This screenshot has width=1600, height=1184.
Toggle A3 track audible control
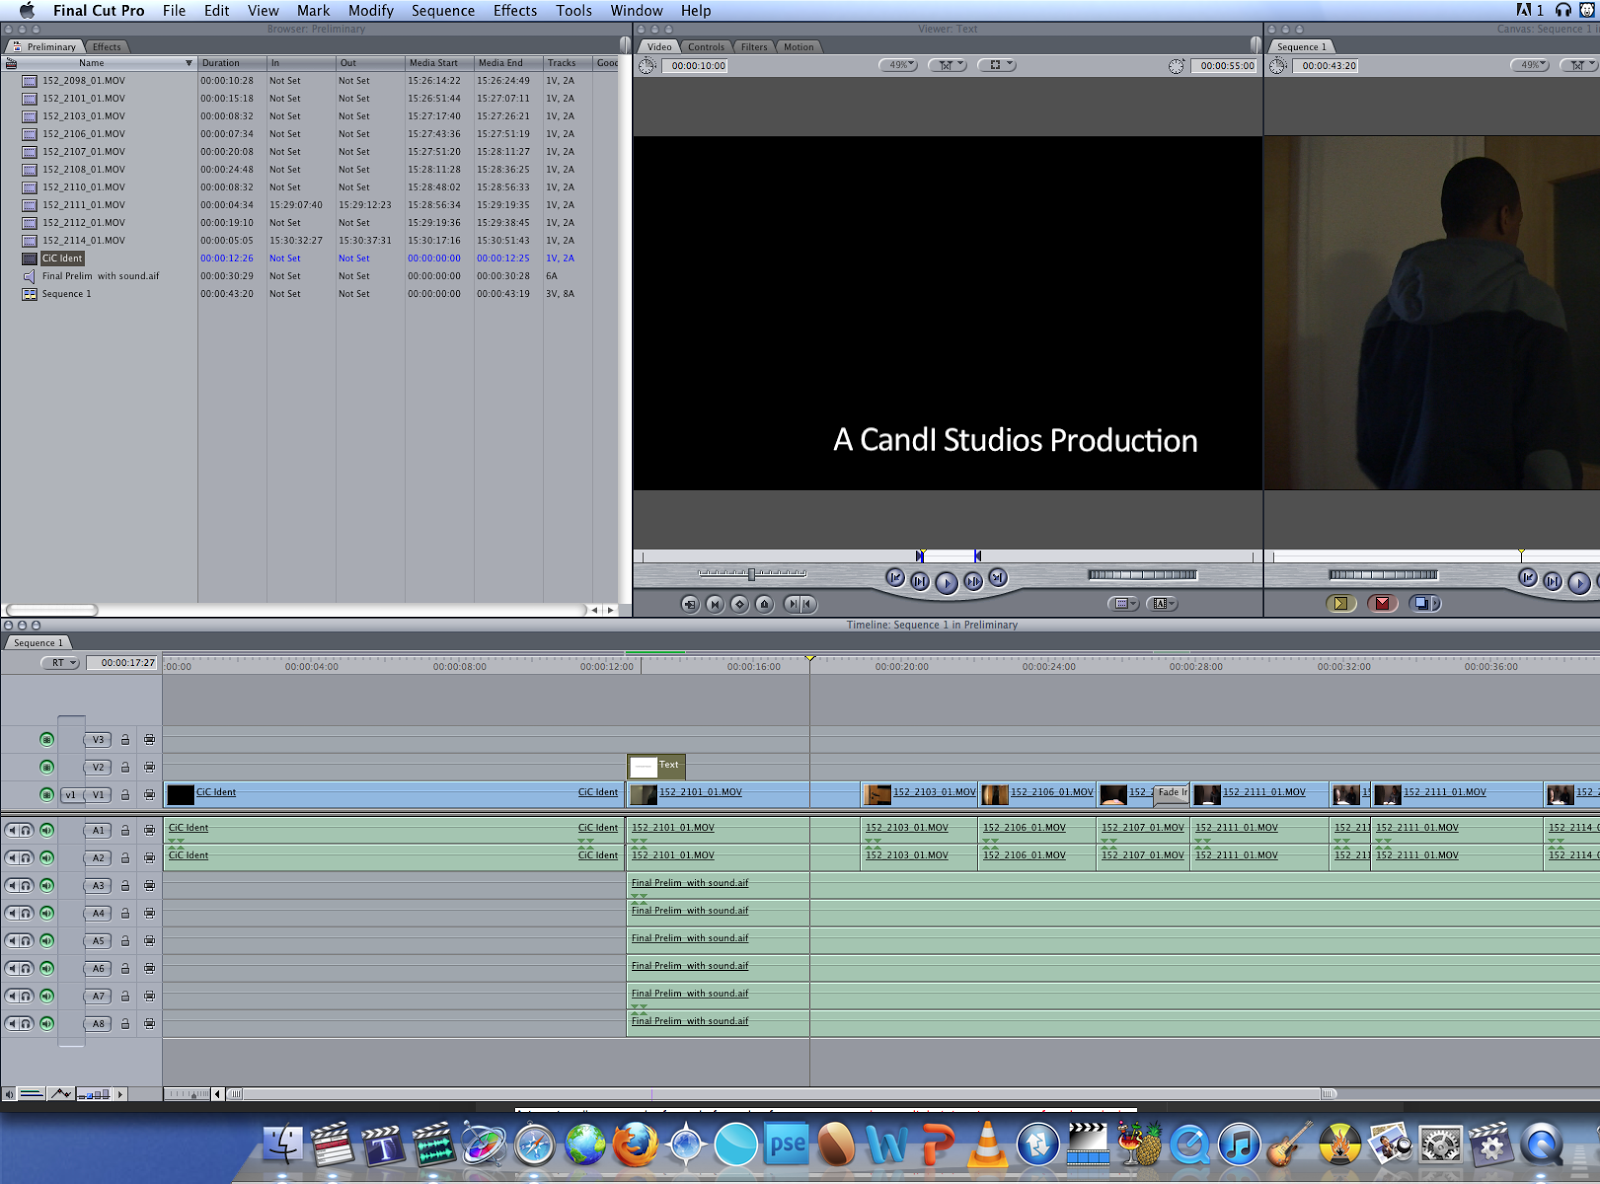pos(47,885)
